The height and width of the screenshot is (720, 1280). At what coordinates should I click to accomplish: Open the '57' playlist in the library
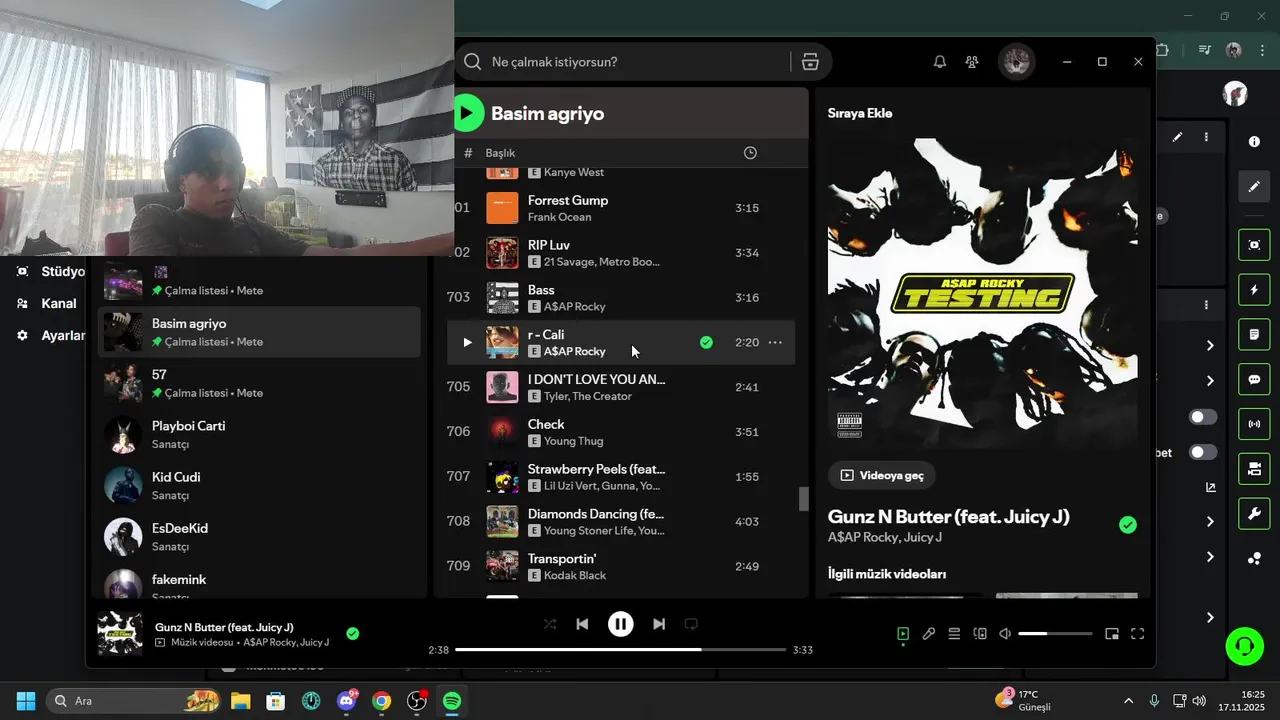pos(259,383)
